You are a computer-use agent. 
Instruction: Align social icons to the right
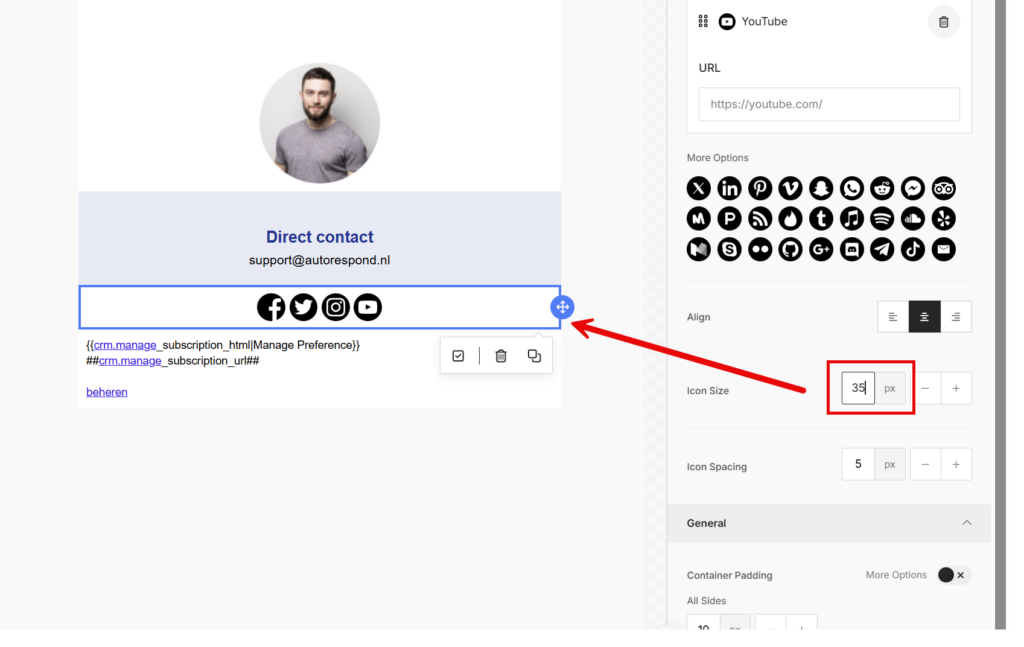tap(955, 317)
